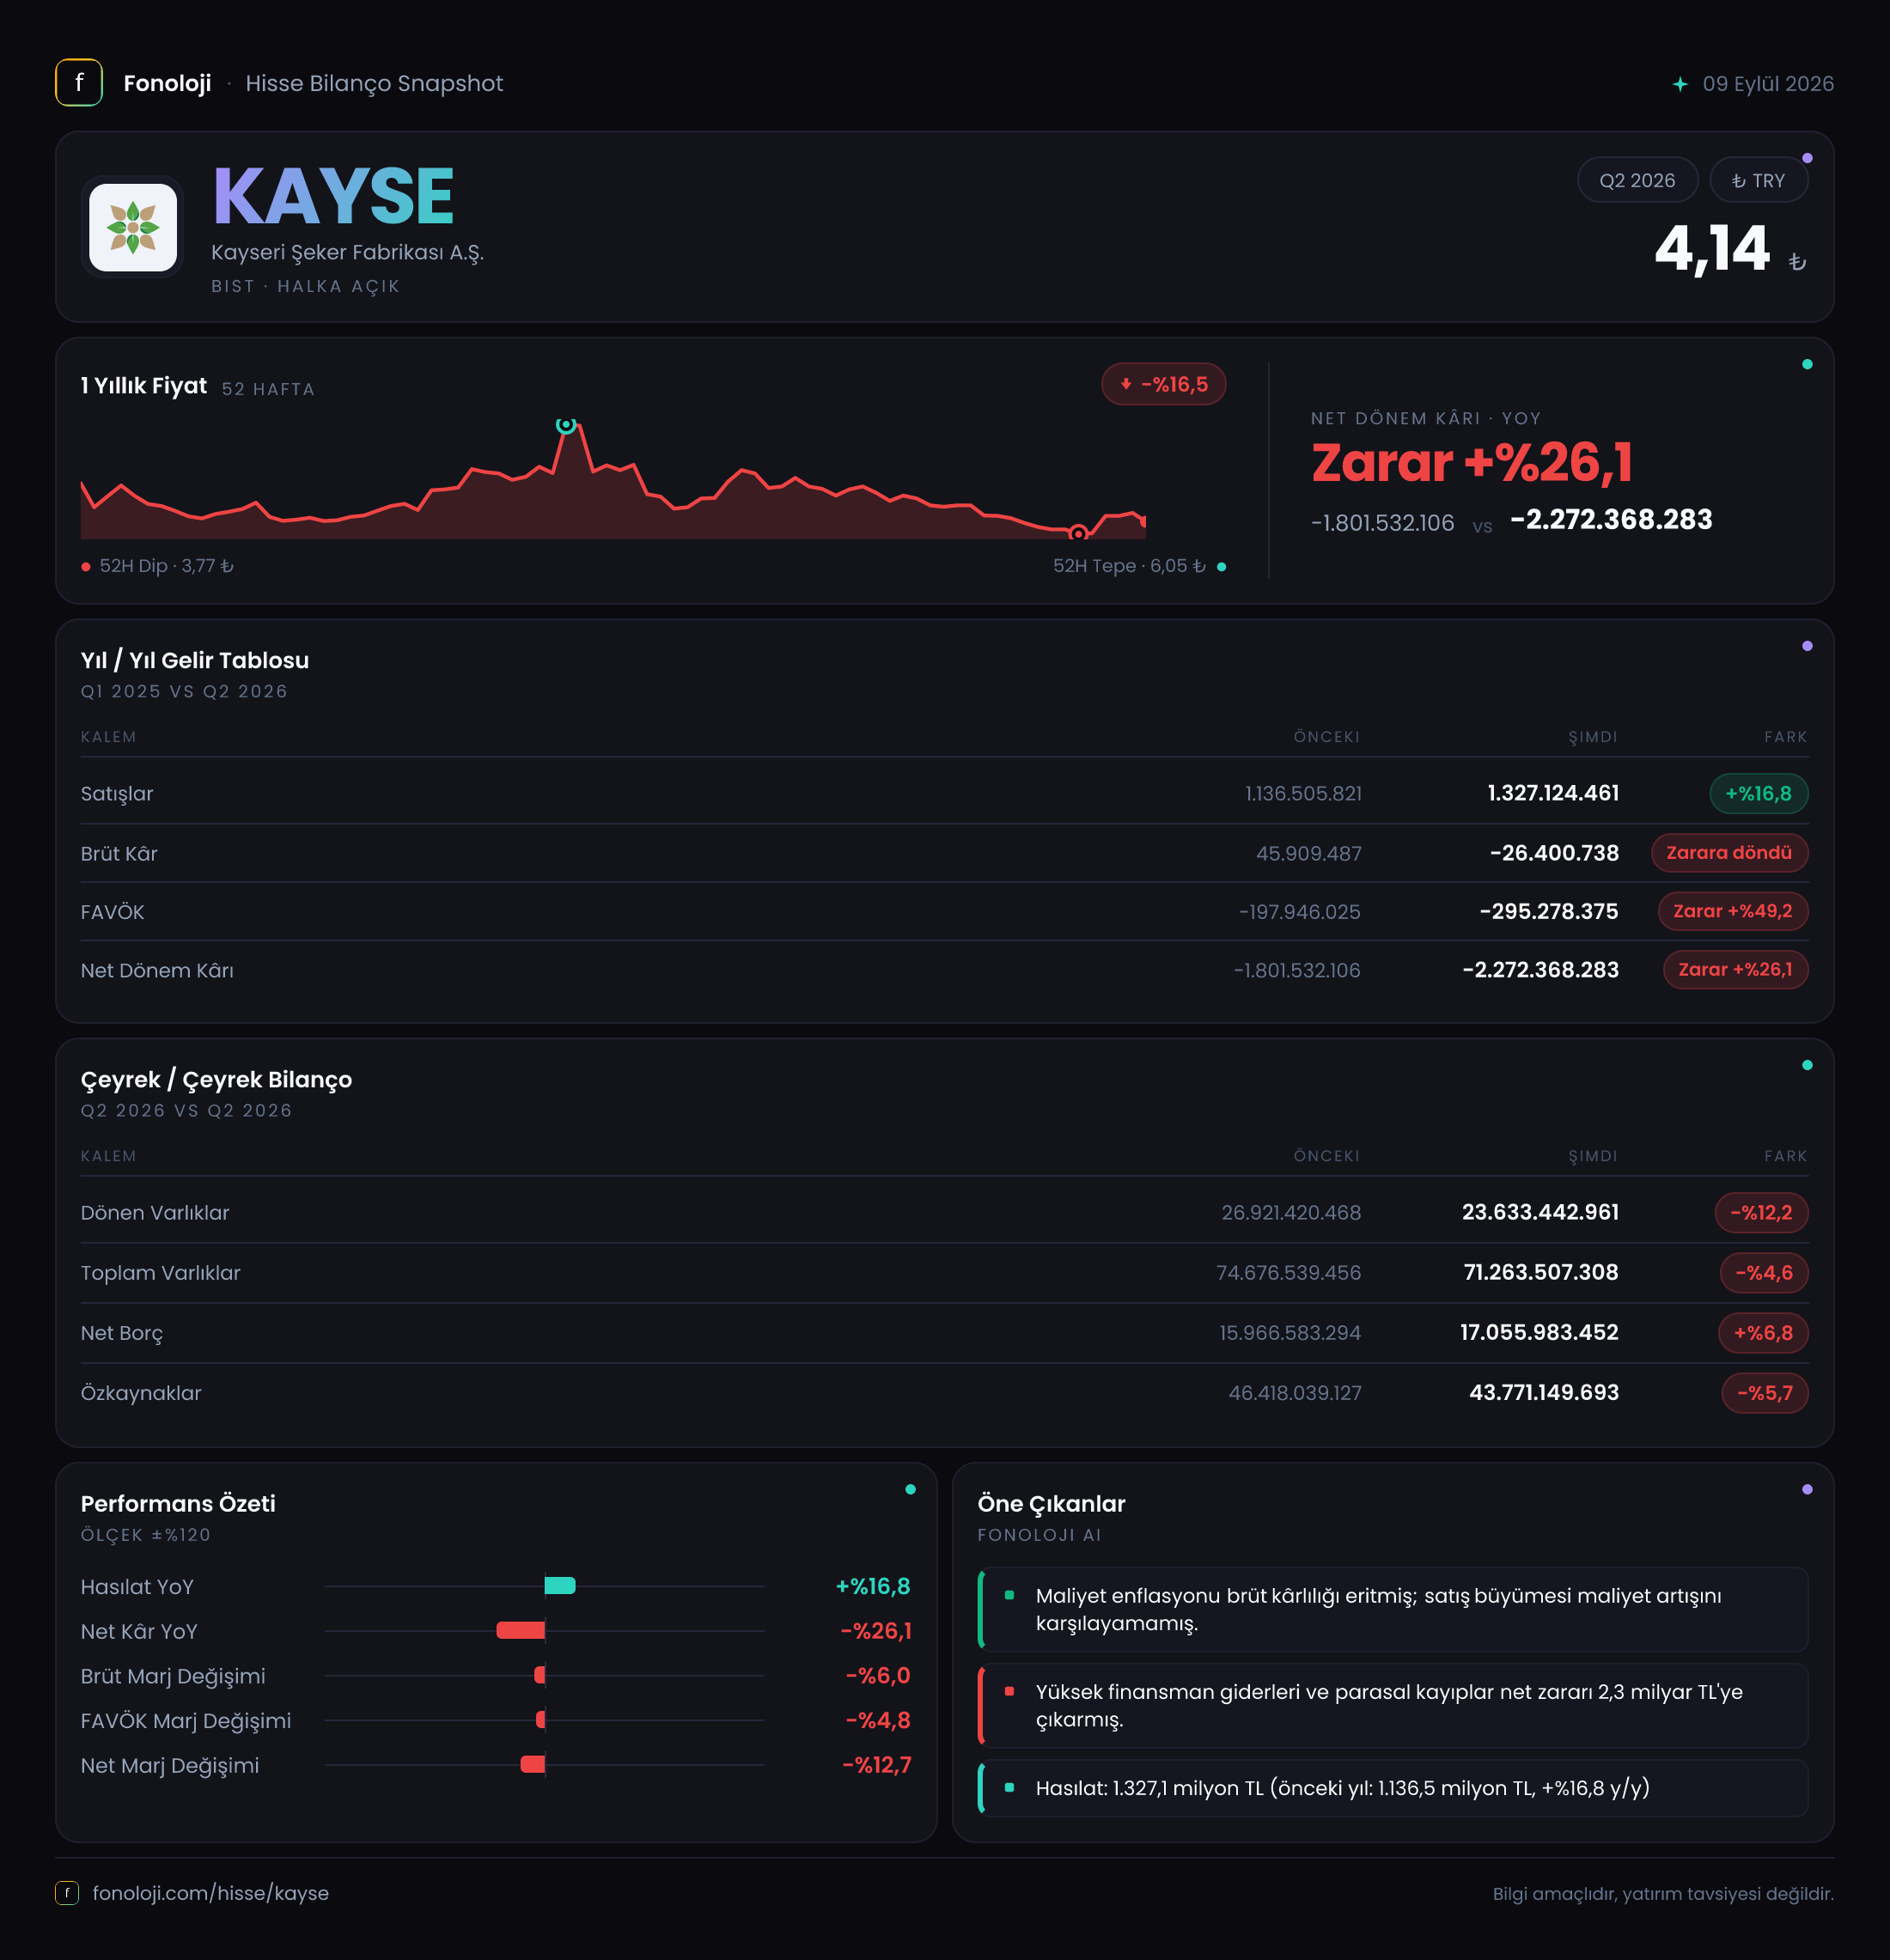Click the Zarar +%26,1 headline
The height and width of the screenshot is (1960, 1890).
click(1472, 463)
